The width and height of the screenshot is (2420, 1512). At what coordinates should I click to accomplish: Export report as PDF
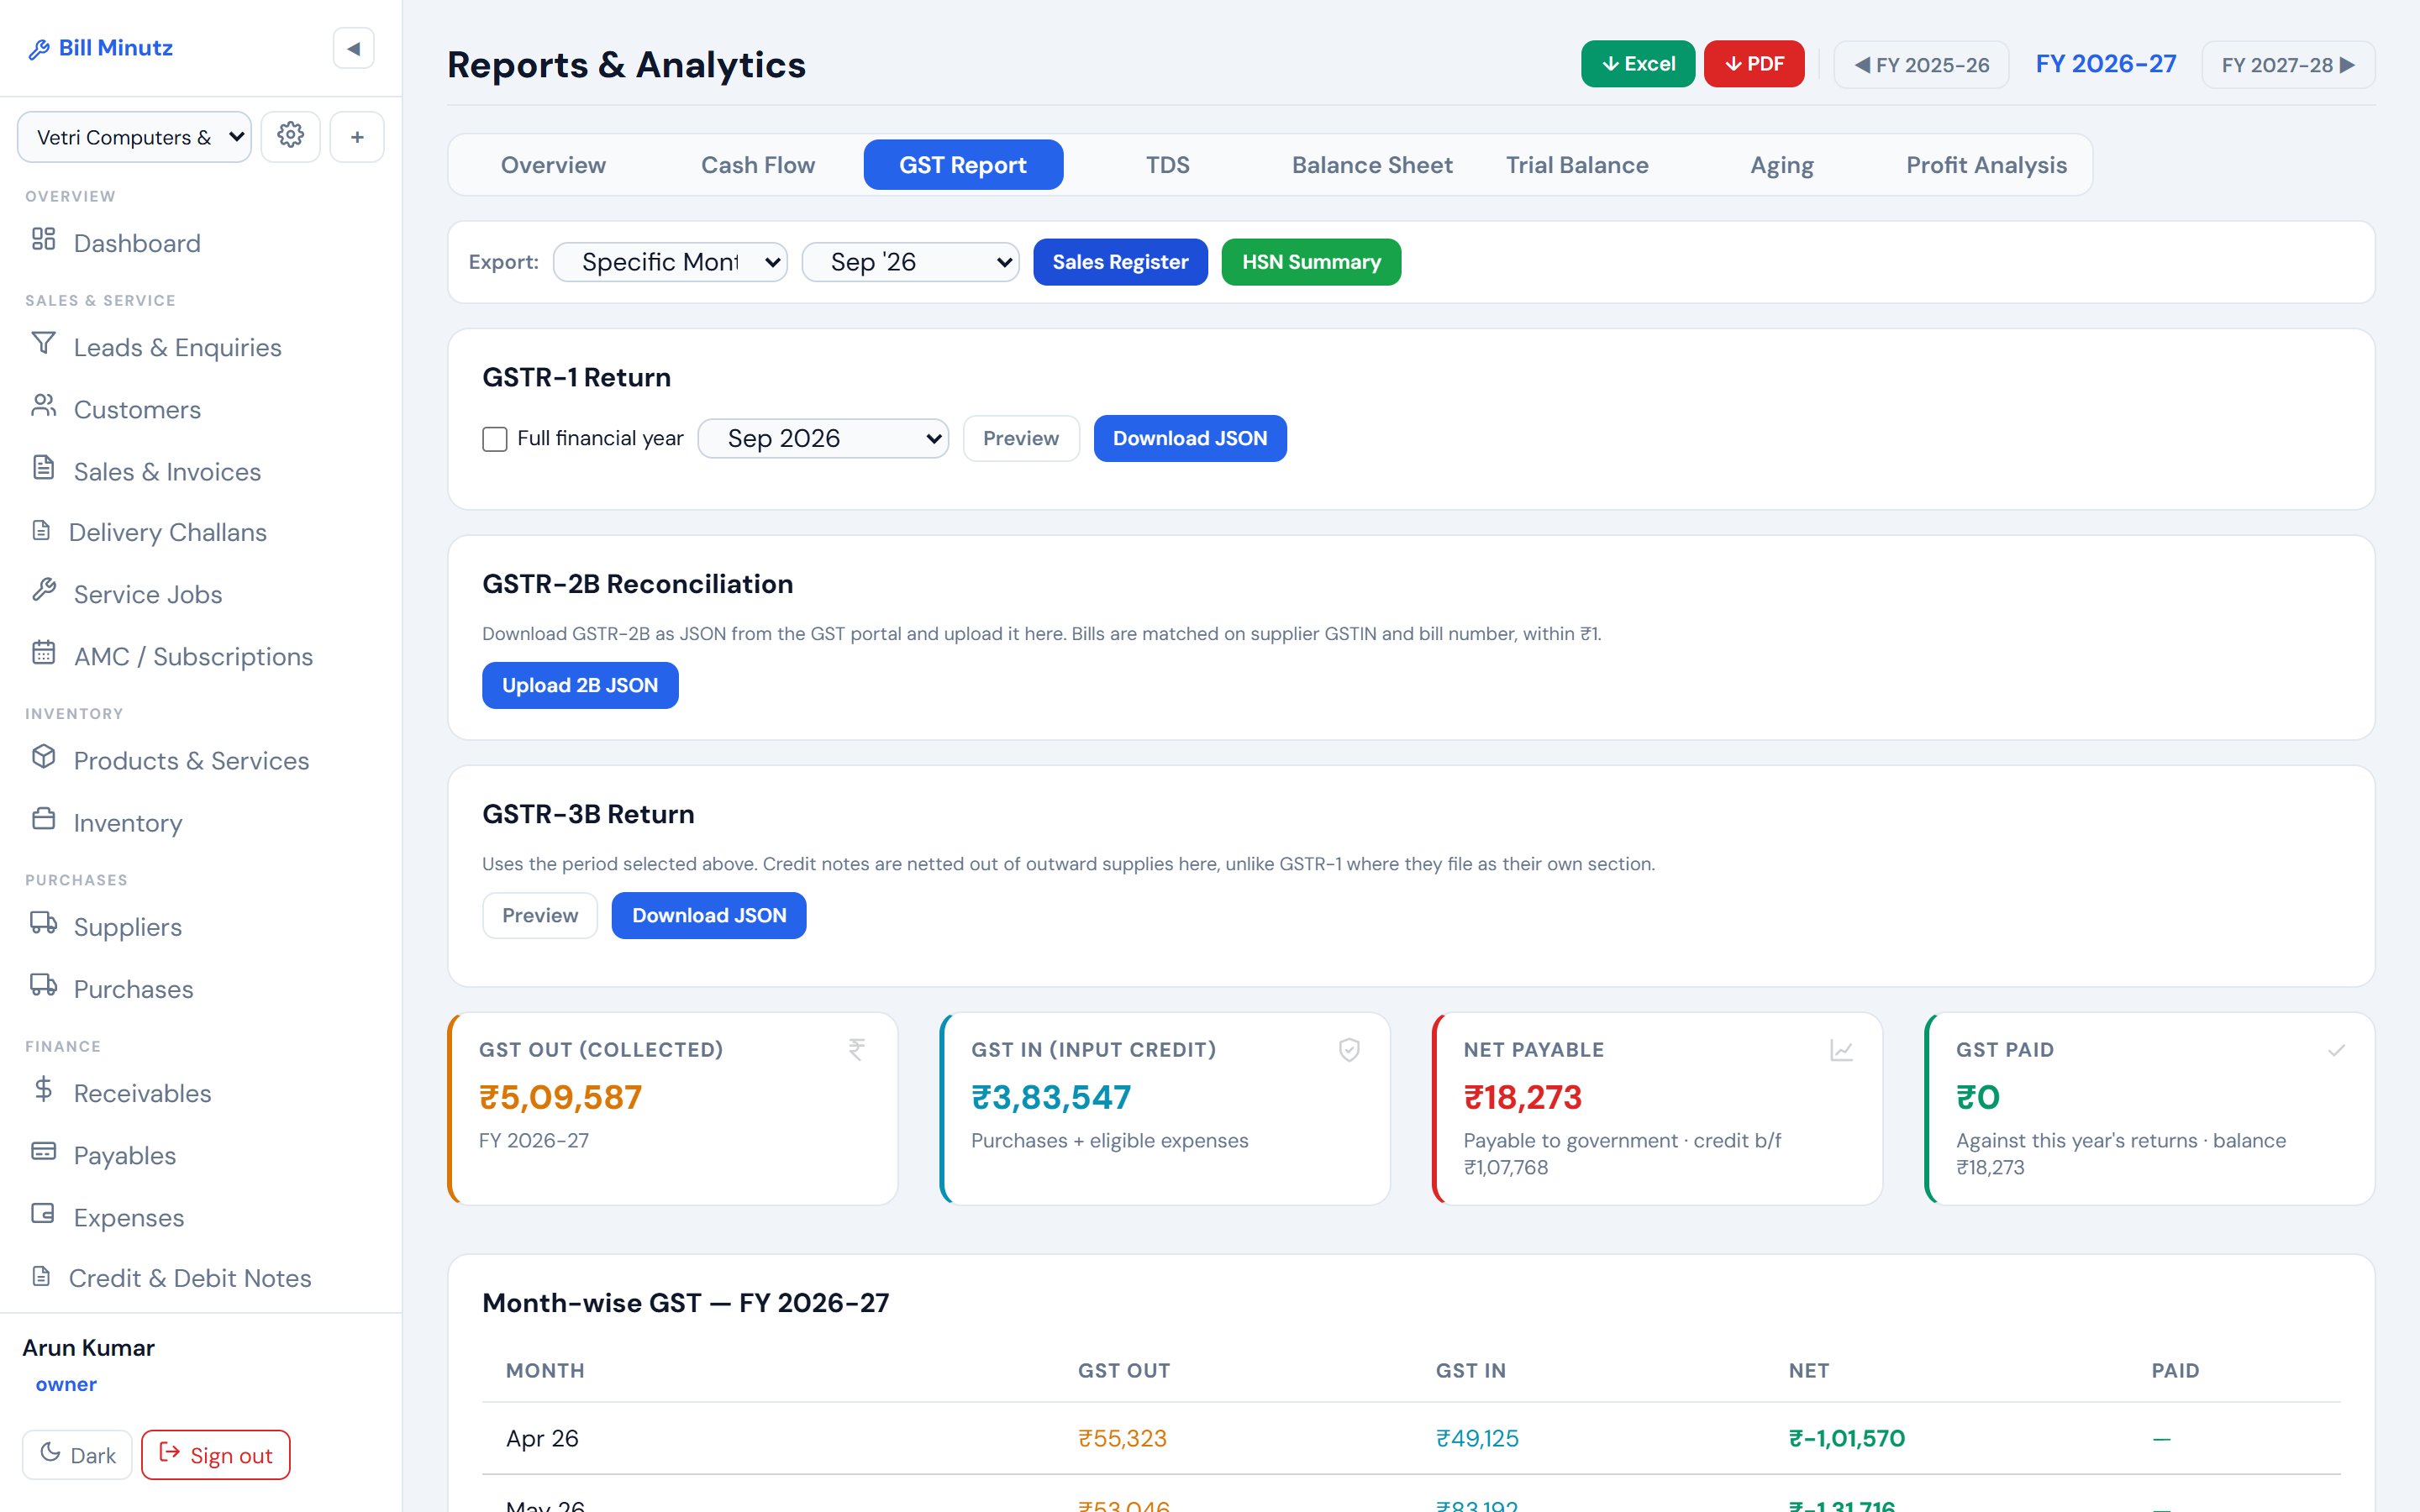point(1754,64)
